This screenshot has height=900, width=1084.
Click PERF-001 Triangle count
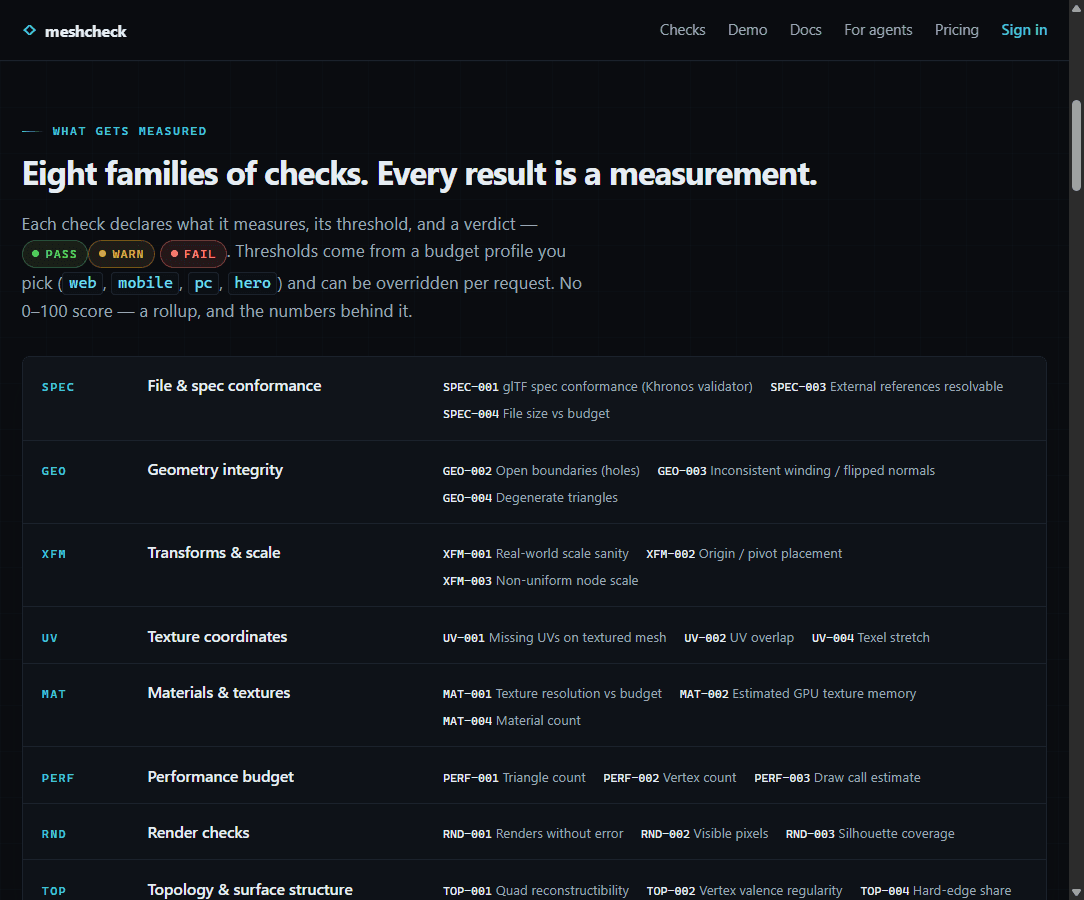pyautogui.click(x=514, y=778)
